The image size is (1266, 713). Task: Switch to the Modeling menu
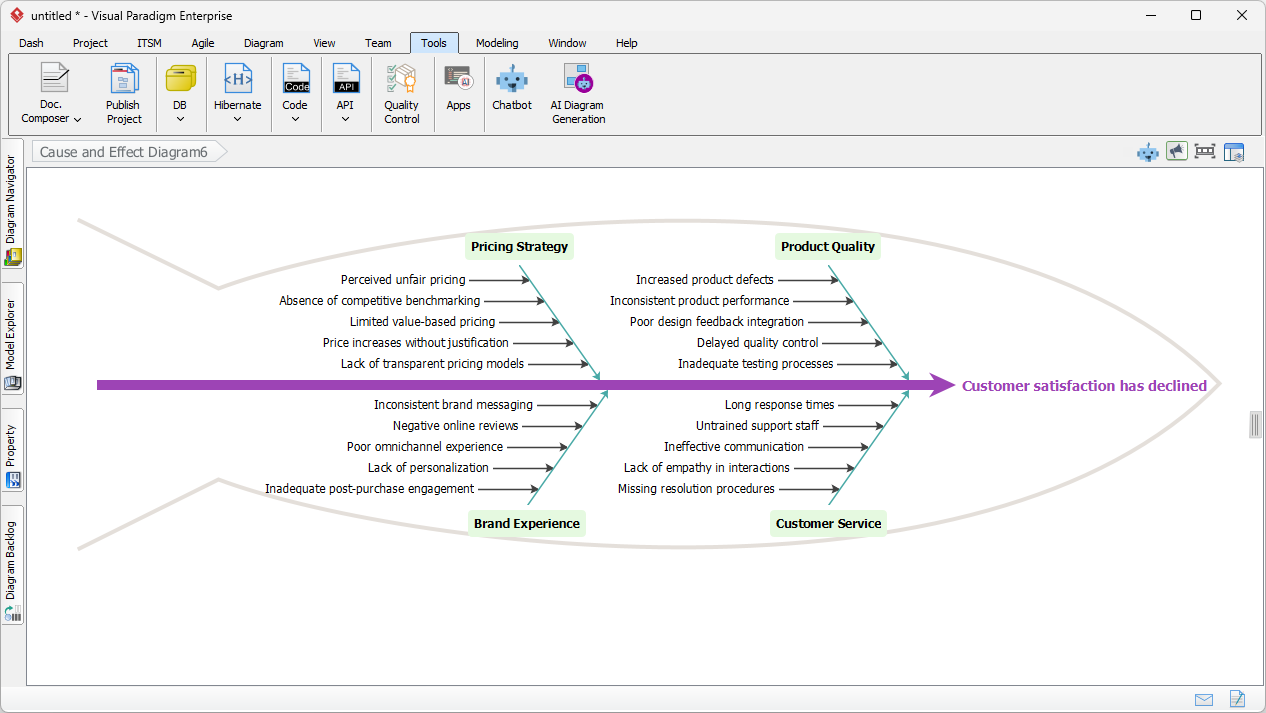(496, 43)
